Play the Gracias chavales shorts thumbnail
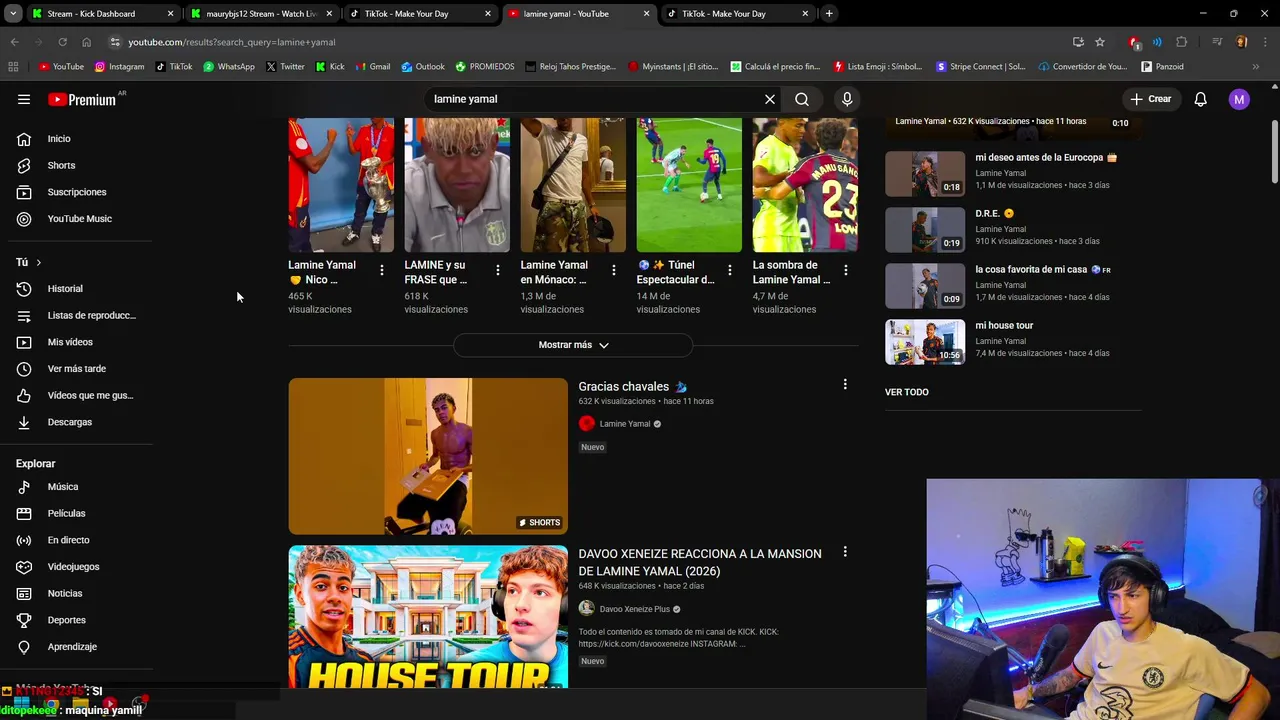1280x720 pixels. point(428,456)
